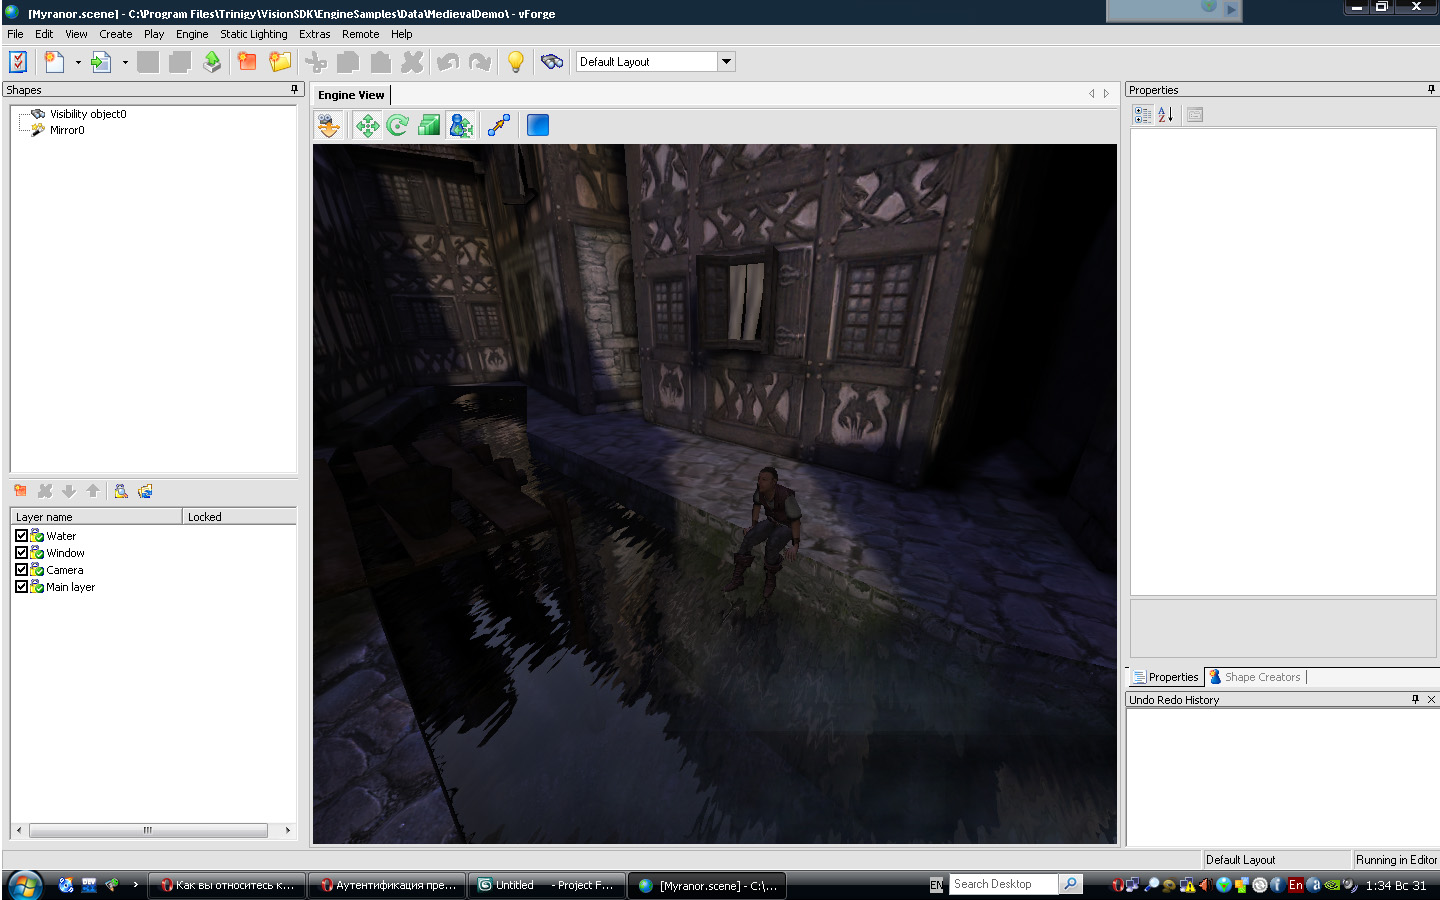
Task: Open the Default Layout combo box
Action: (727, 62)
